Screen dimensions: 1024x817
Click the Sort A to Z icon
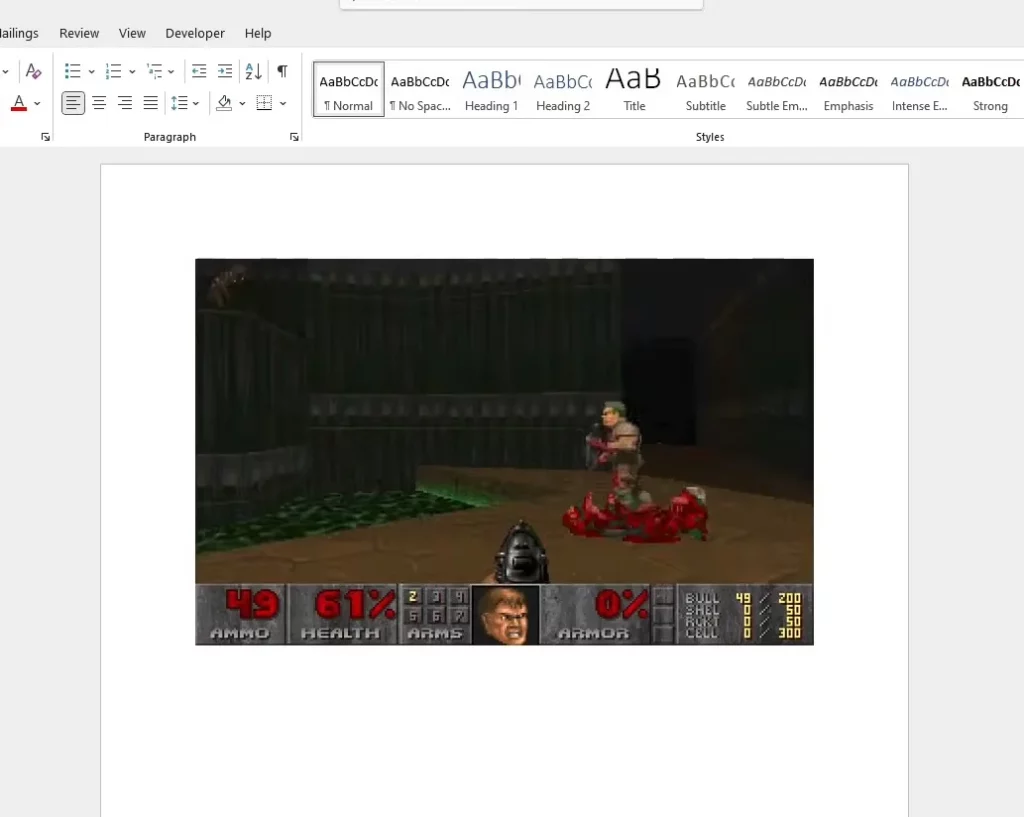[x=253, y=71]
